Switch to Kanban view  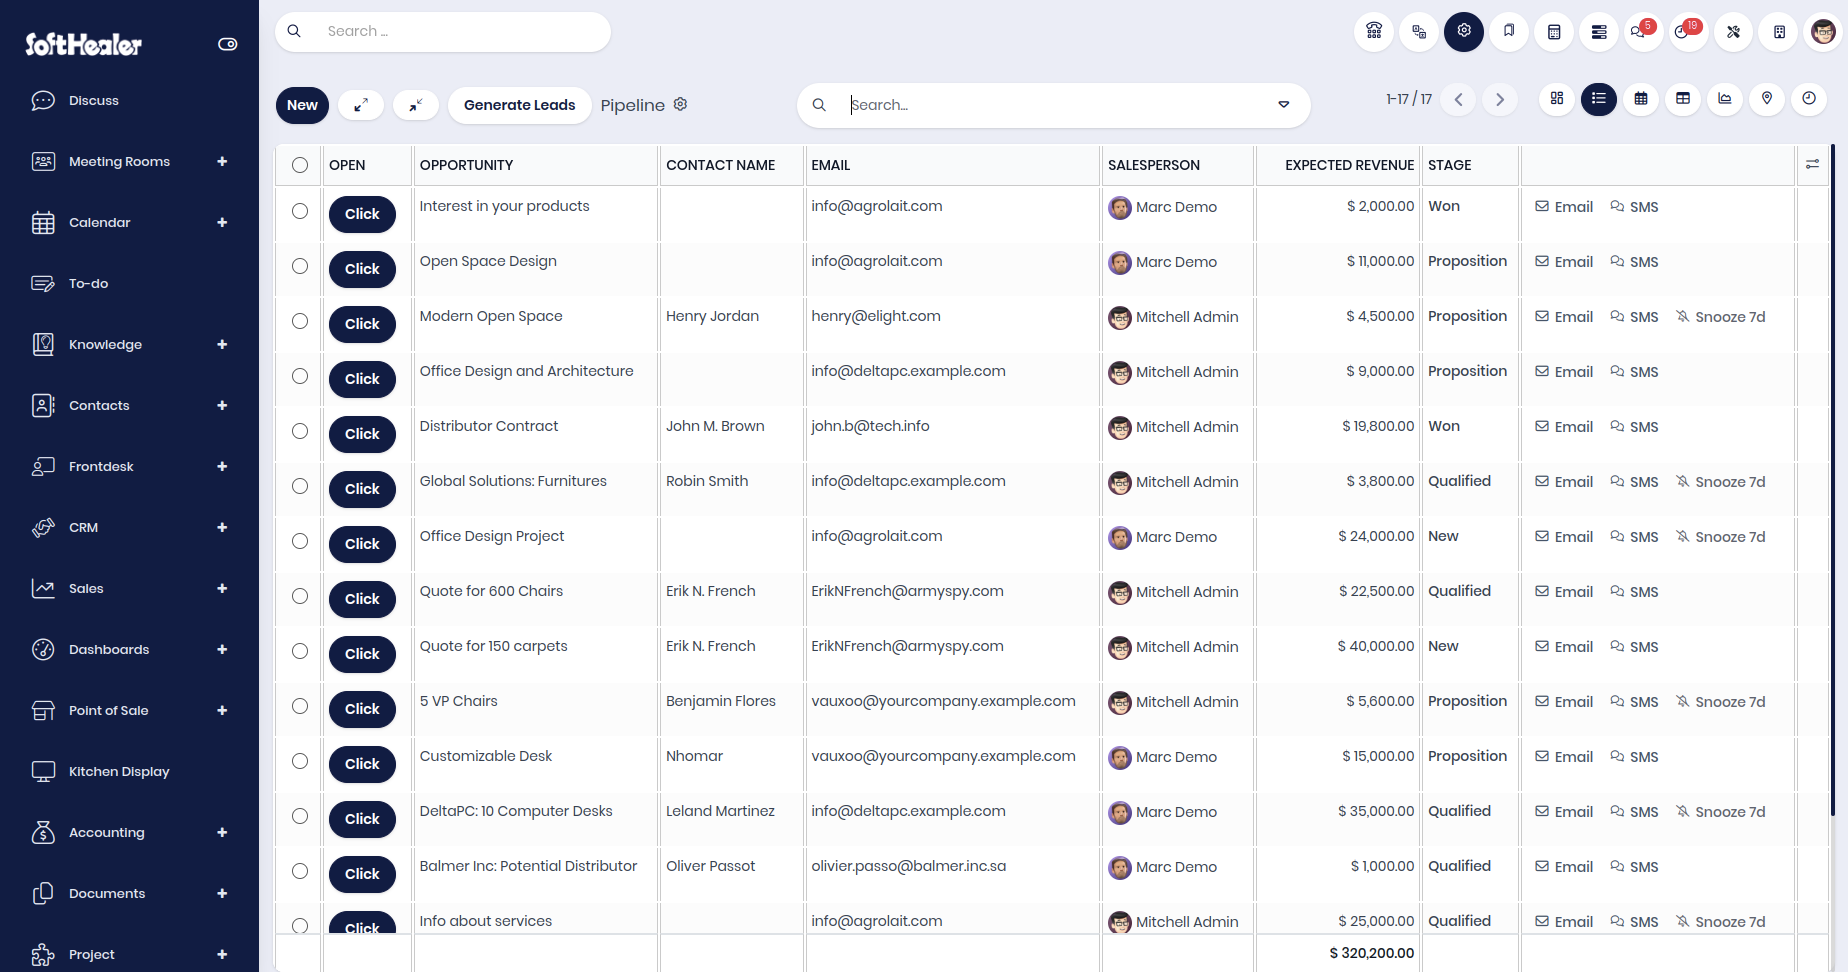click(x=1557, y=99)
